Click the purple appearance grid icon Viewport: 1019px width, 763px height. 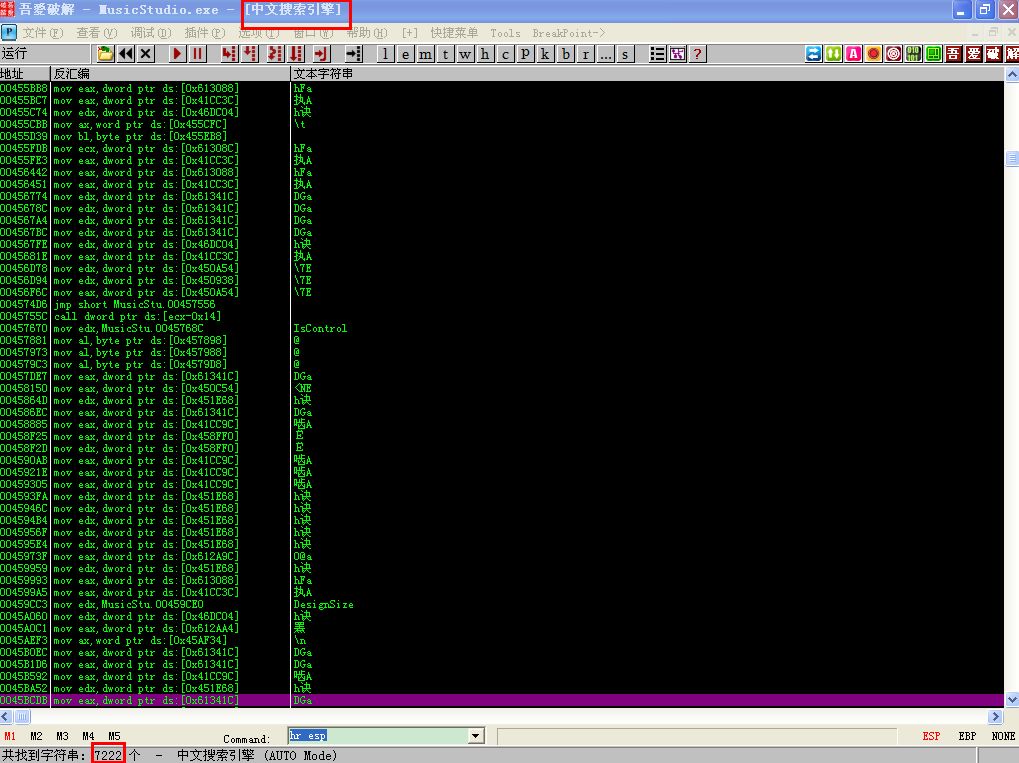click(x=678, y=54)
